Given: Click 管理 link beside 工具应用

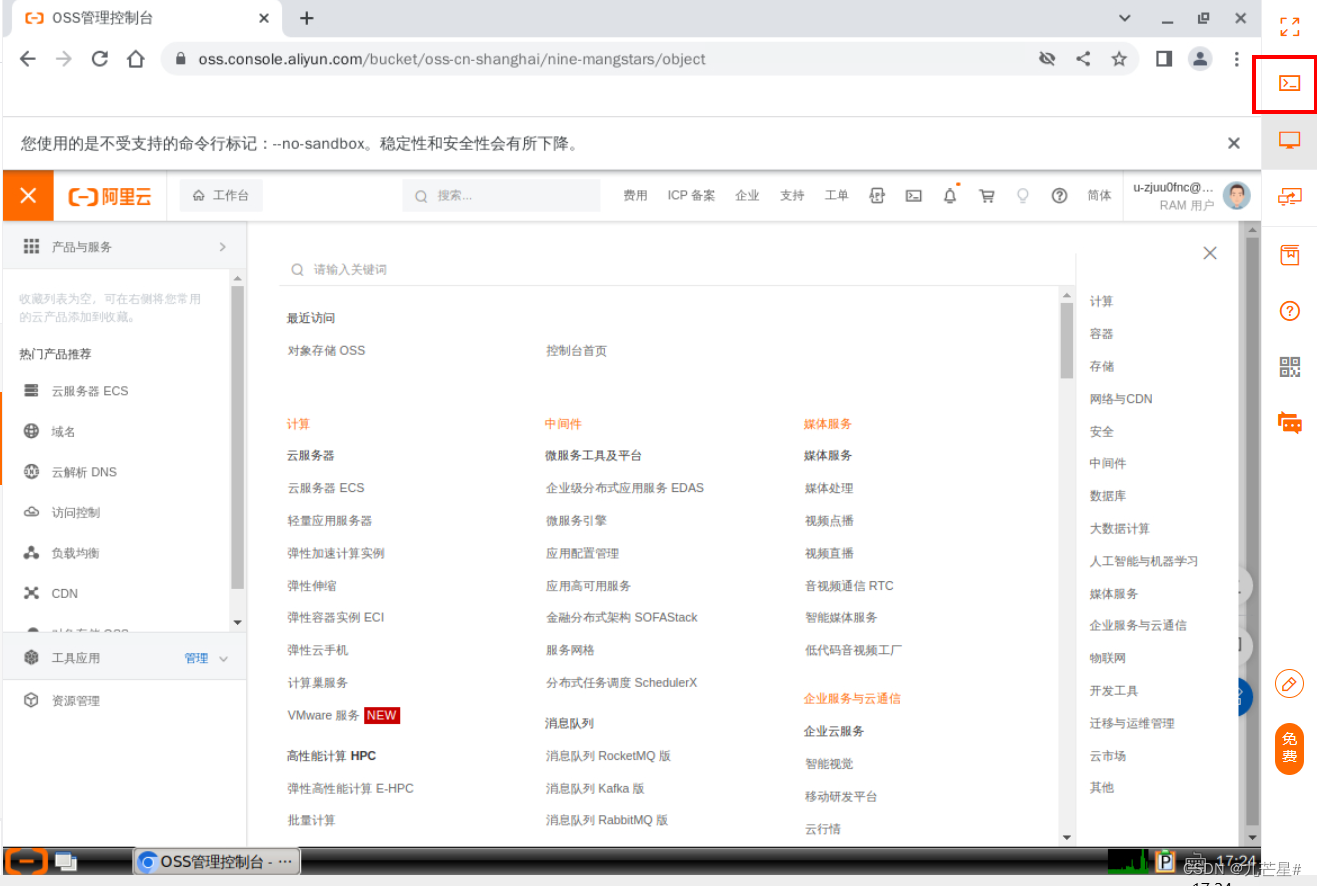Looking at the screenshot, I should (196, 658).
